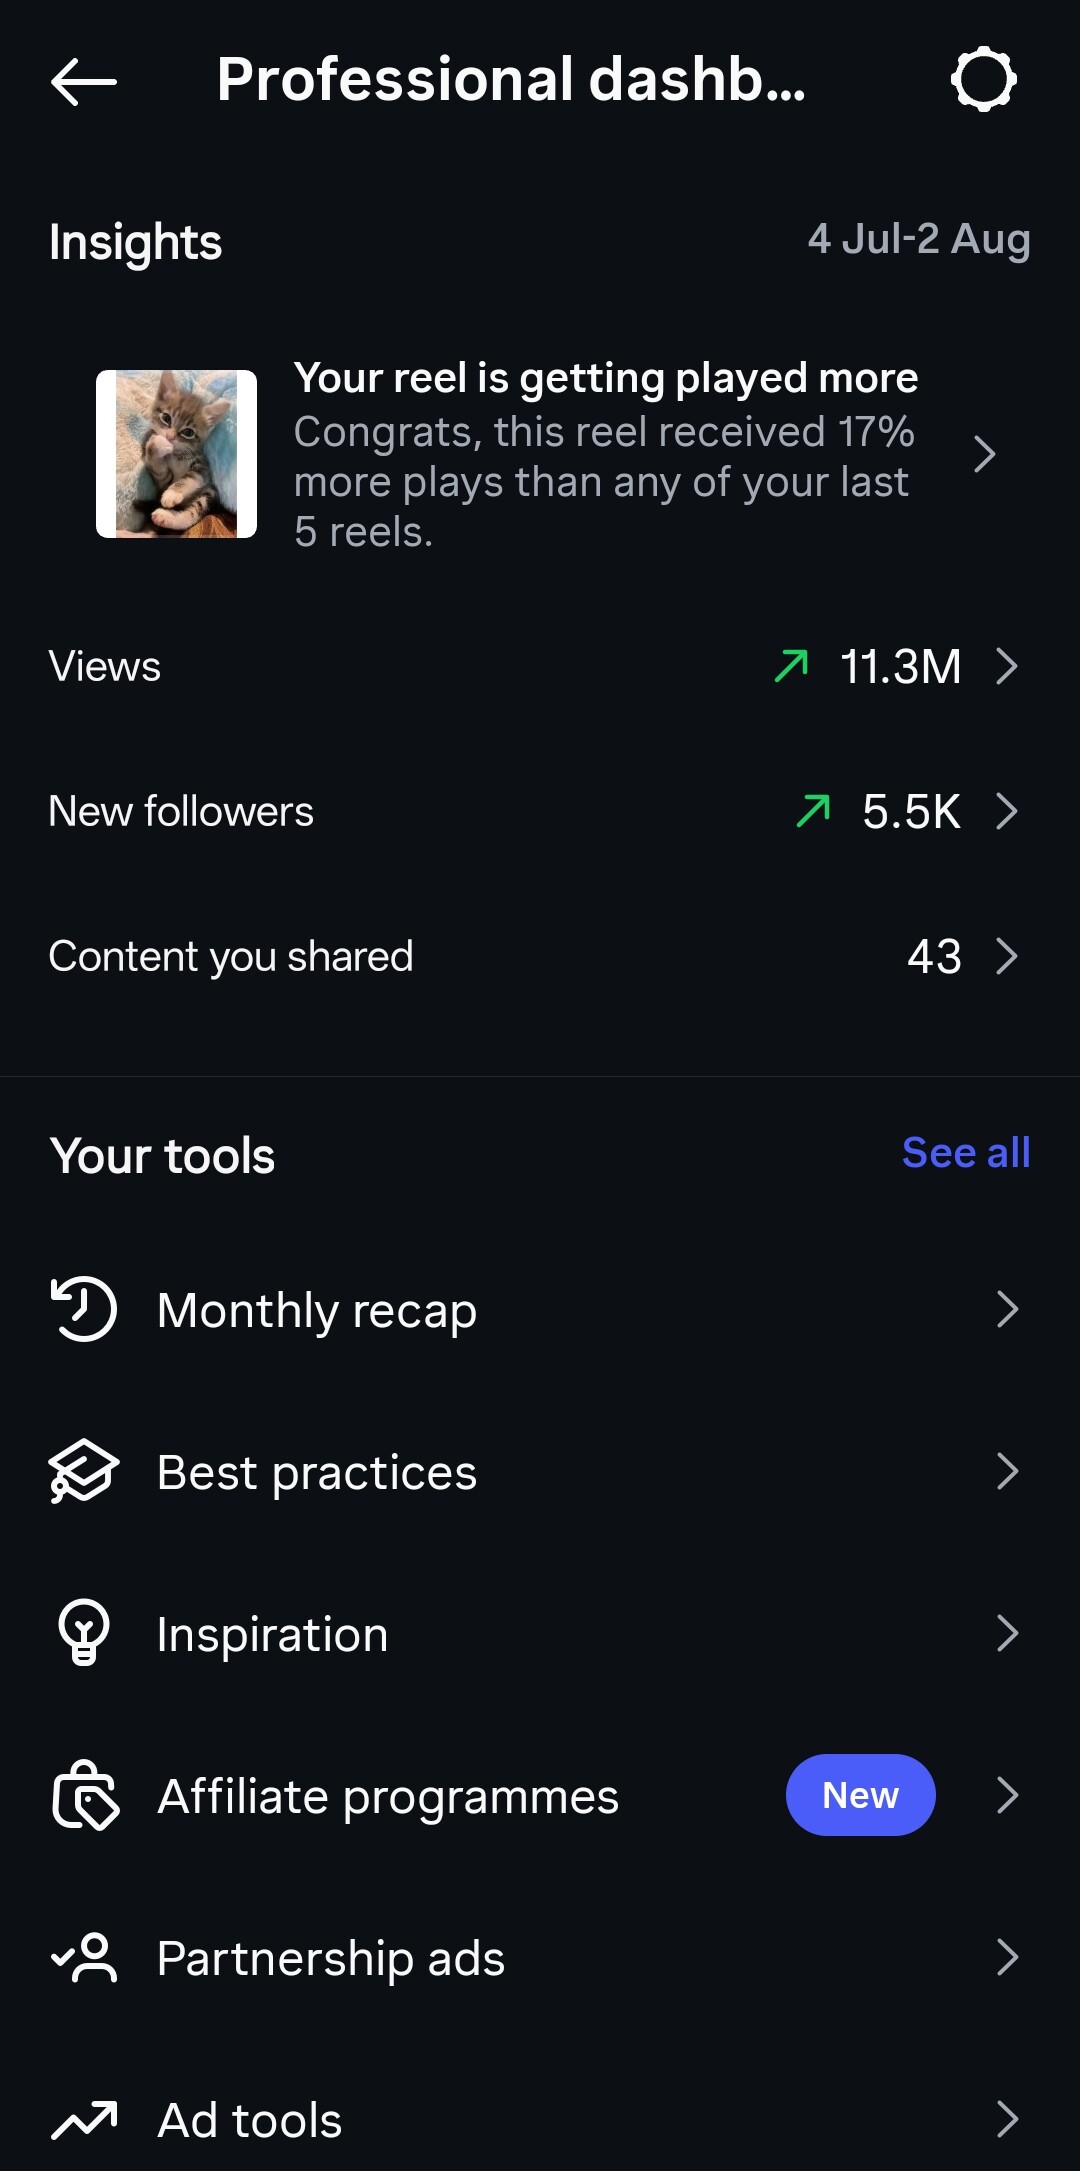Select the Monthly recap menu item
This screenshot has width=1080, height=2171.
(540, 1309)
